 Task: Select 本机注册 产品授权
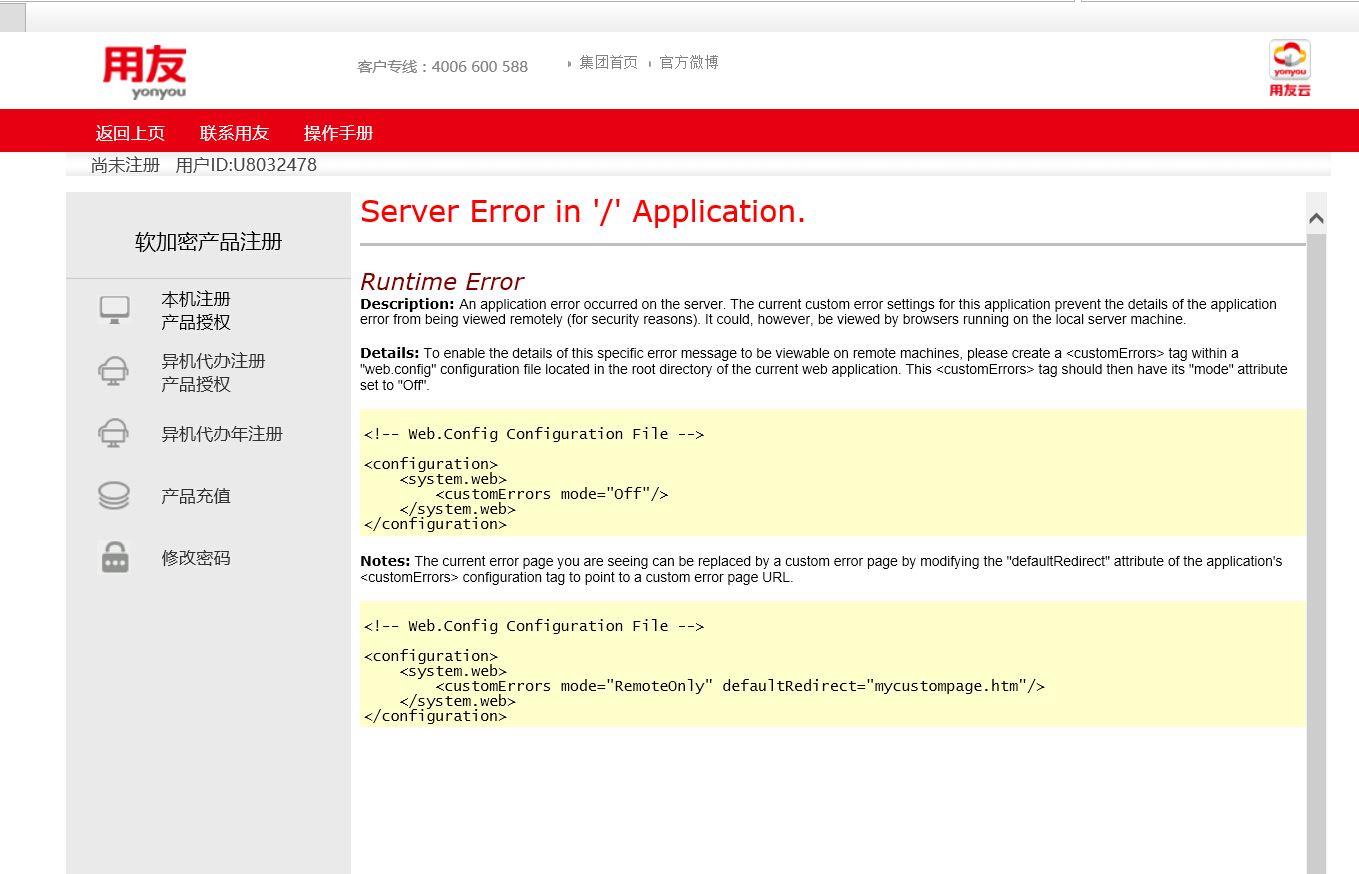tap(196, 311)
